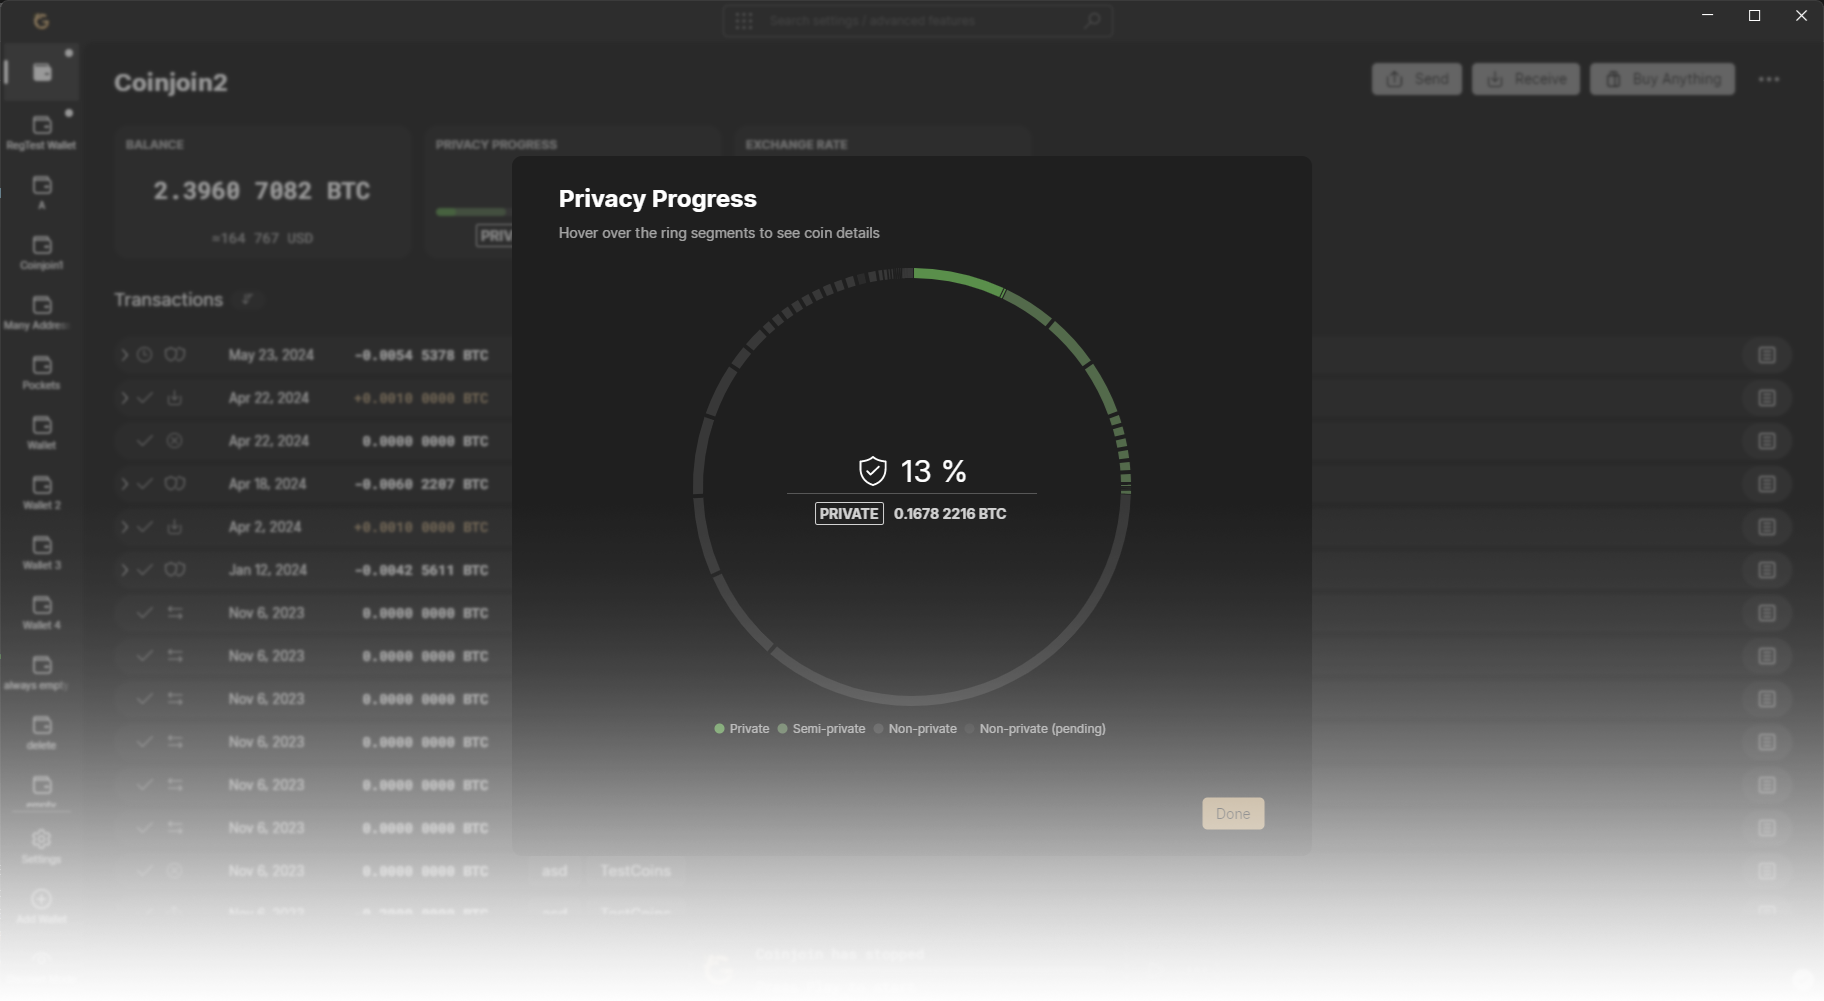The width and height of the screenshot is (1824, 1001).
Task: Expand the May 23, 2024 transaction
Action: click(x=124, y=355)
